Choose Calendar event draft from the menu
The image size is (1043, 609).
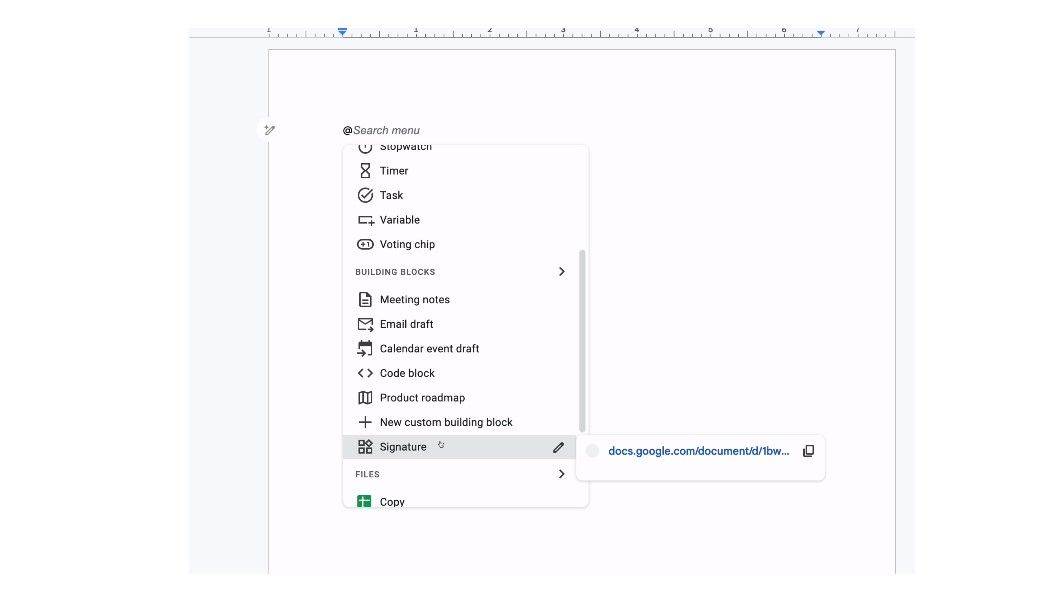click(x=429, y=348)
